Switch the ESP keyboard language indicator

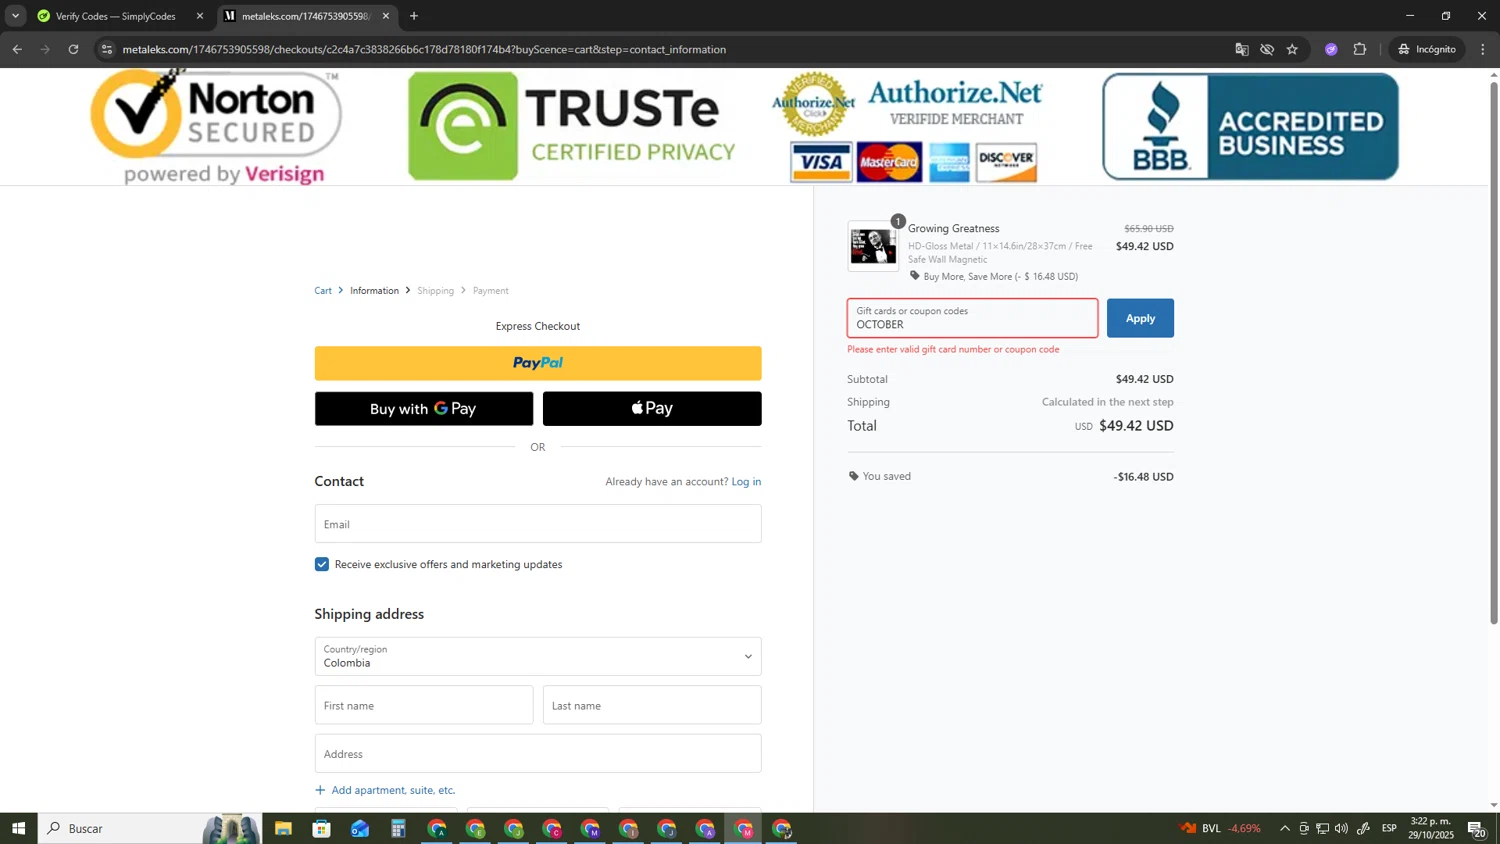(x=1389, y=828)
